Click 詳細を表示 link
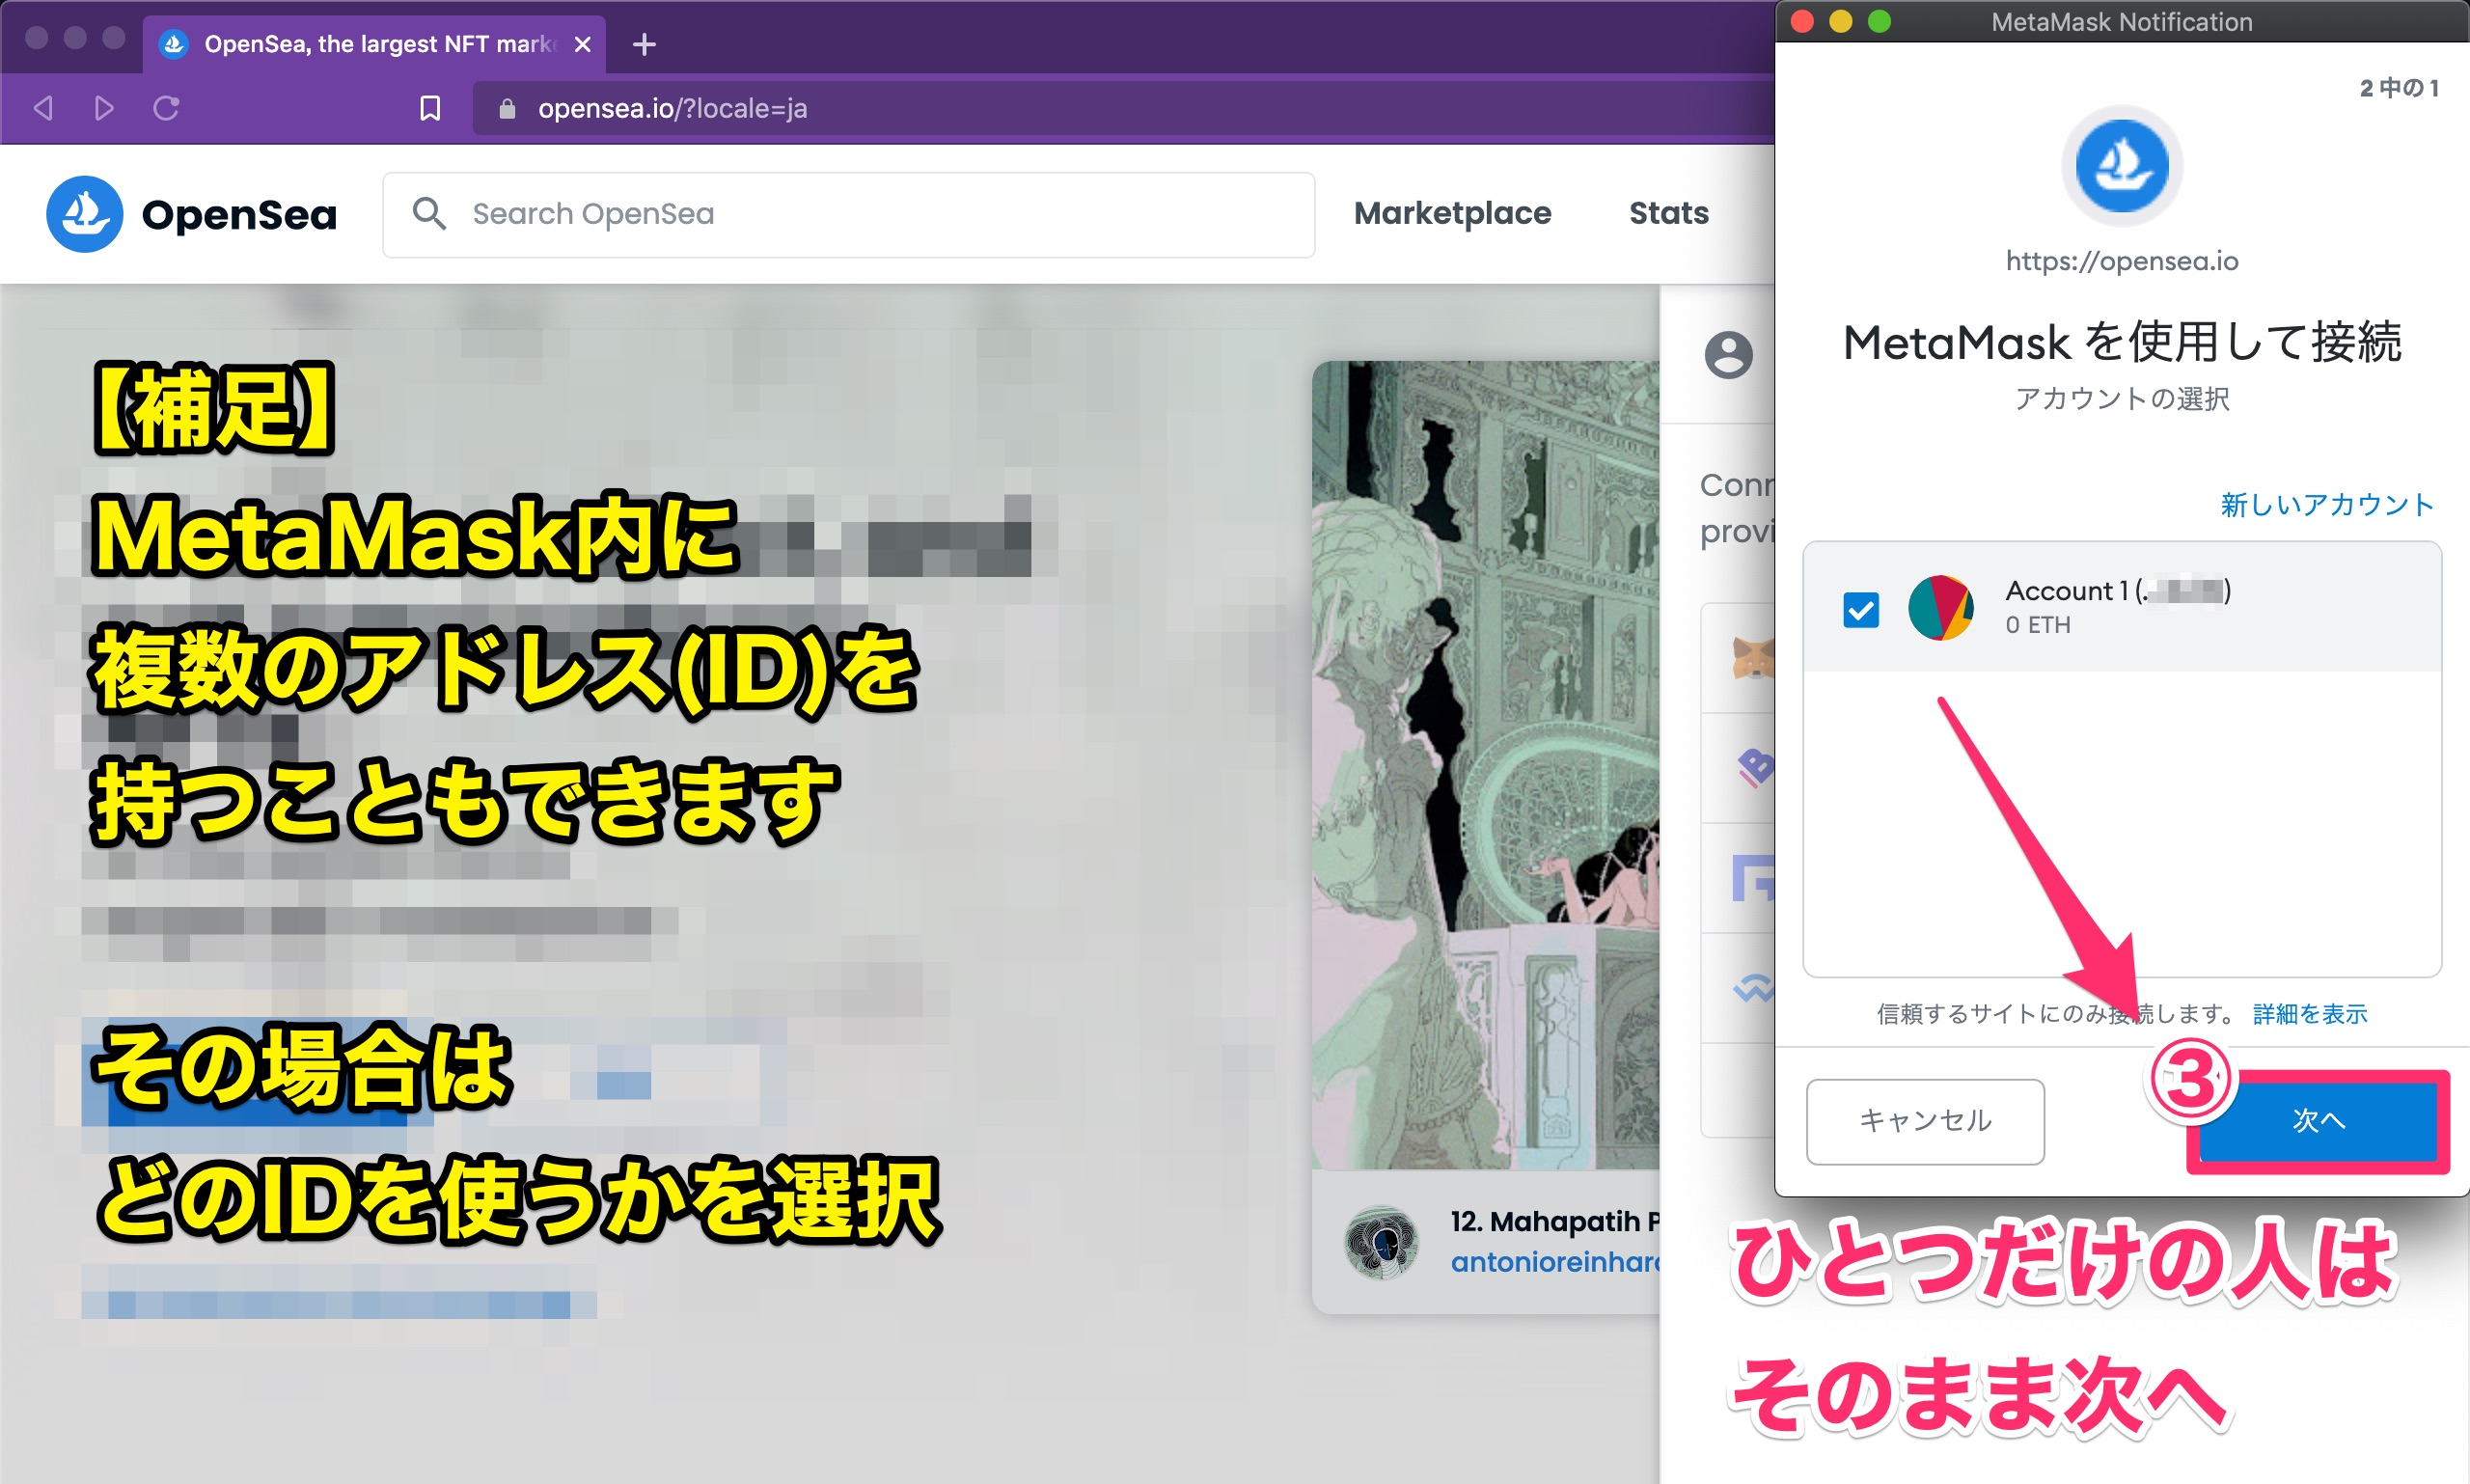2470x1484 pixels. (2310, 1013)
